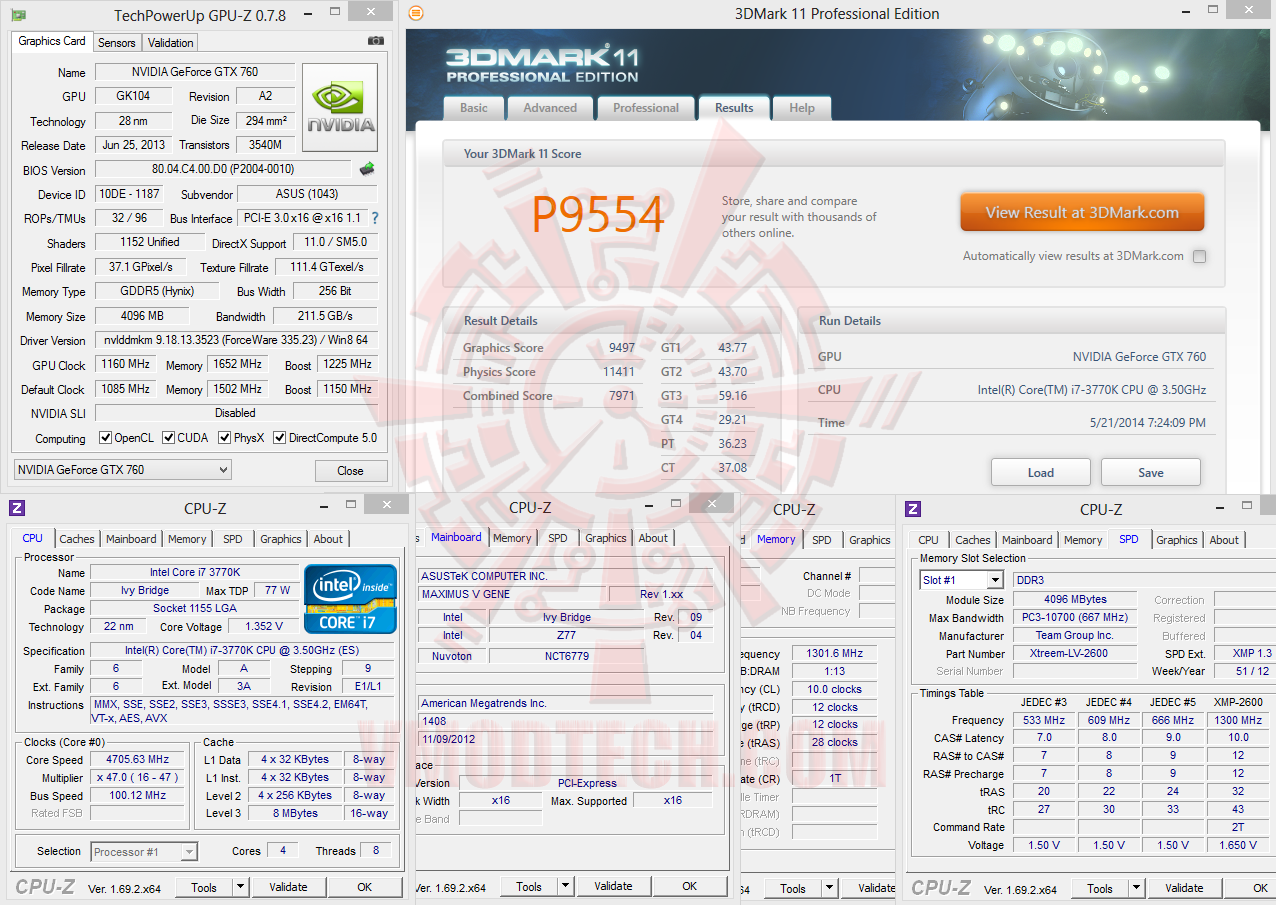The height and width of the screenshot is (905, 1276).
Task: Open the NVIDIA GeForce GTX 760 dropdown
Action: click(123, 470)
